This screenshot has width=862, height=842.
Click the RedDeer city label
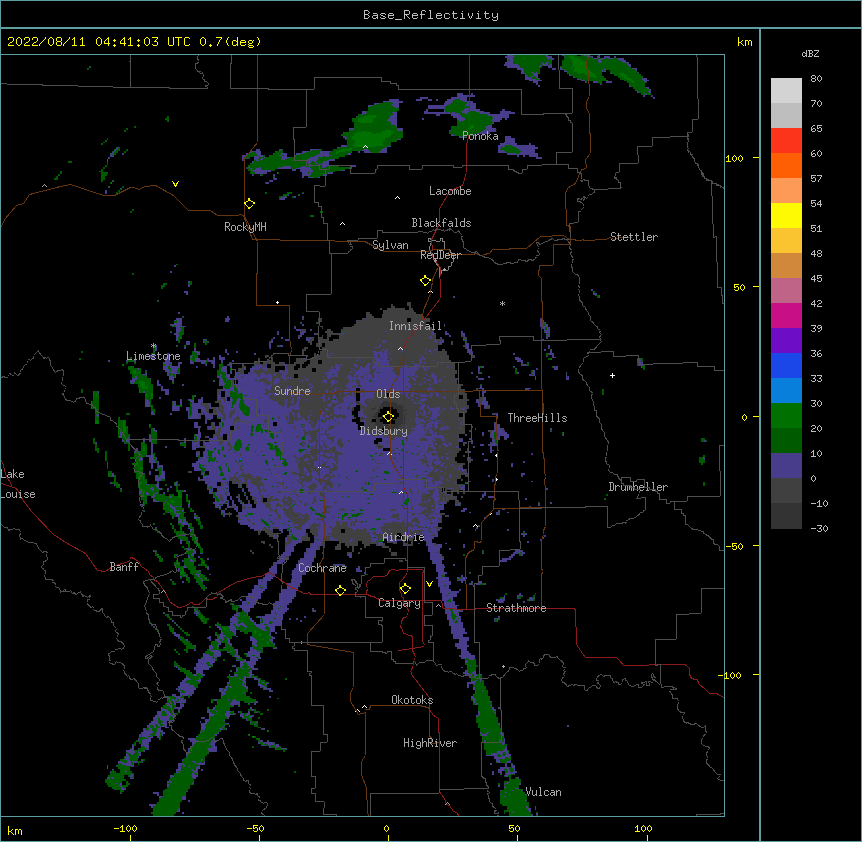tap(440, 255)
